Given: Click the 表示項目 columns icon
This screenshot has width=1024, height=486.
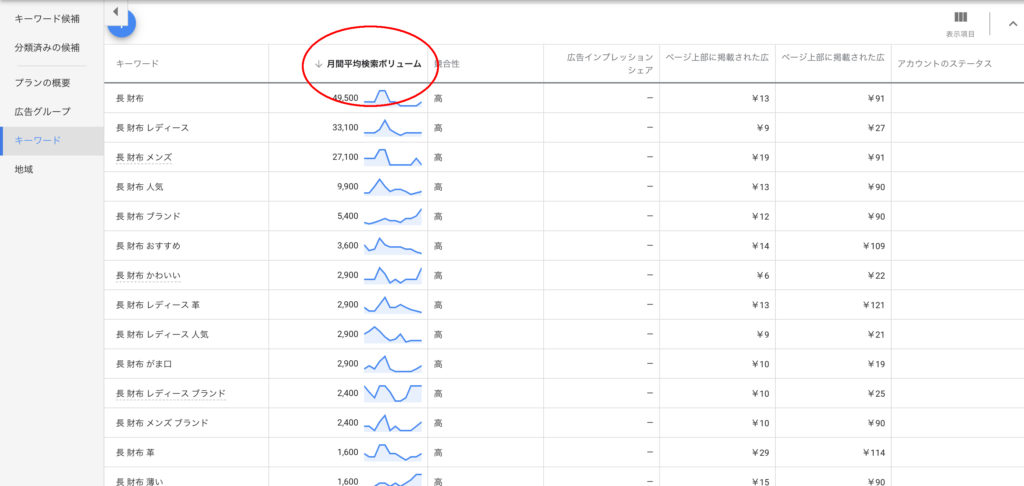Looking at the screenshot, I should pyautogui.click(x=960, y=18).
